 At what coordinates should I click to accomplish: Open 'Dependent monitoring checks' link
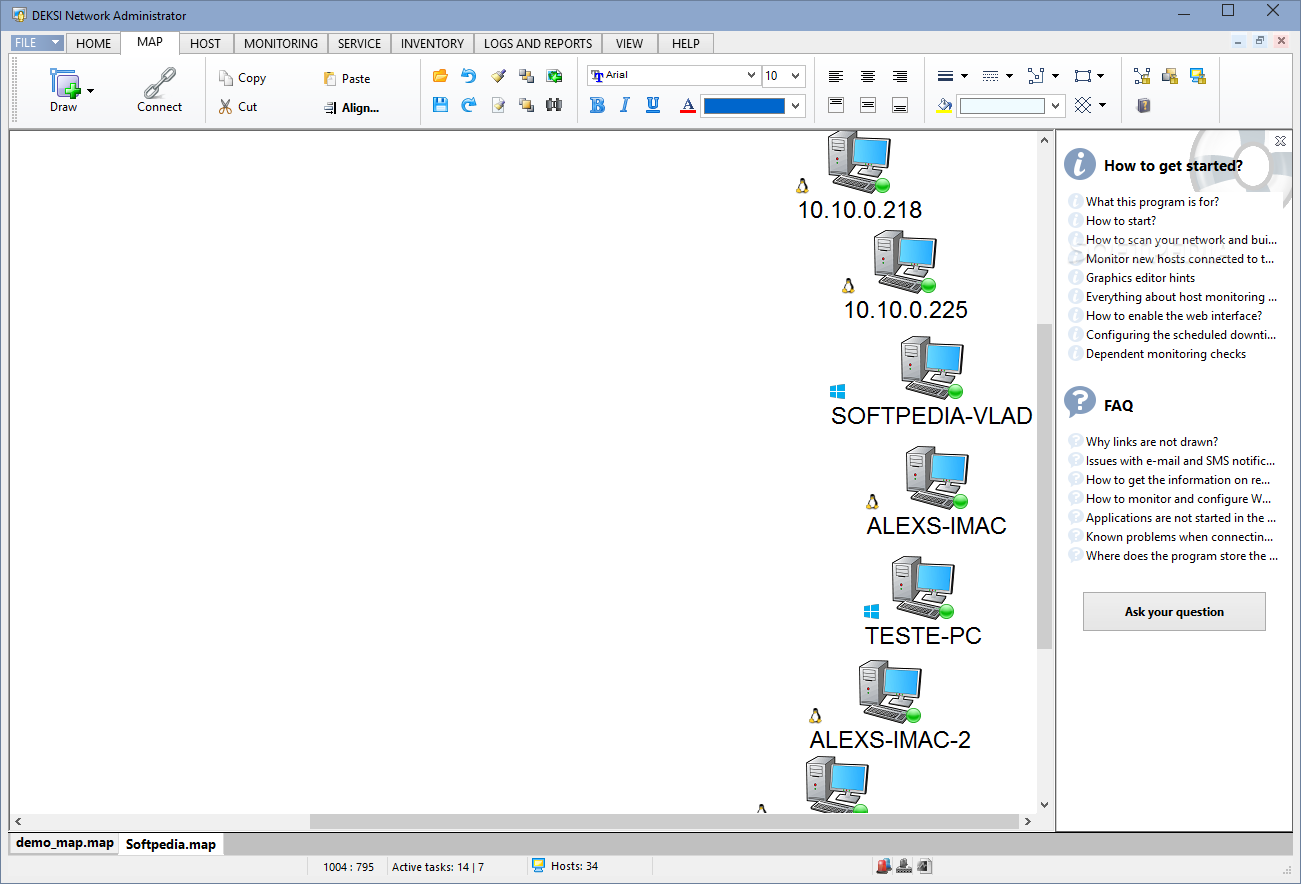(1166, 354)
